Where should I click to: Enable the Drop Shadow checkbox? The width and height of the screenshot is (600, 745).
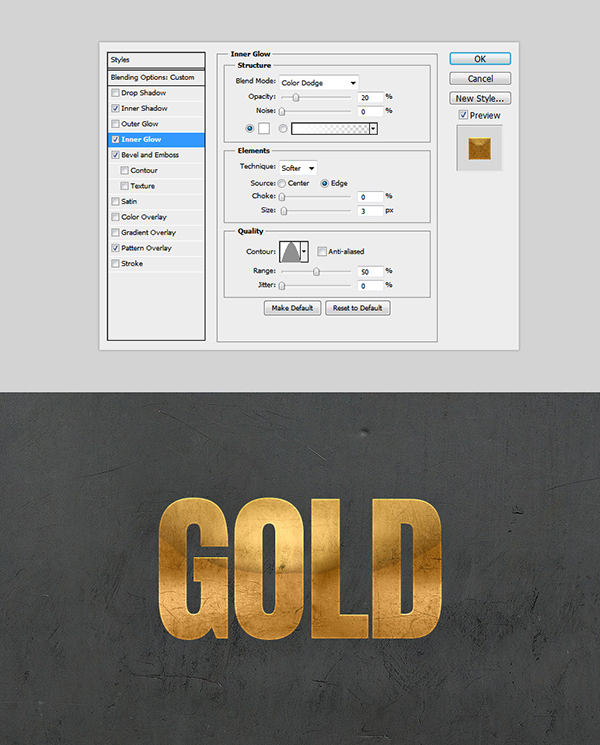tap(116, 93)
